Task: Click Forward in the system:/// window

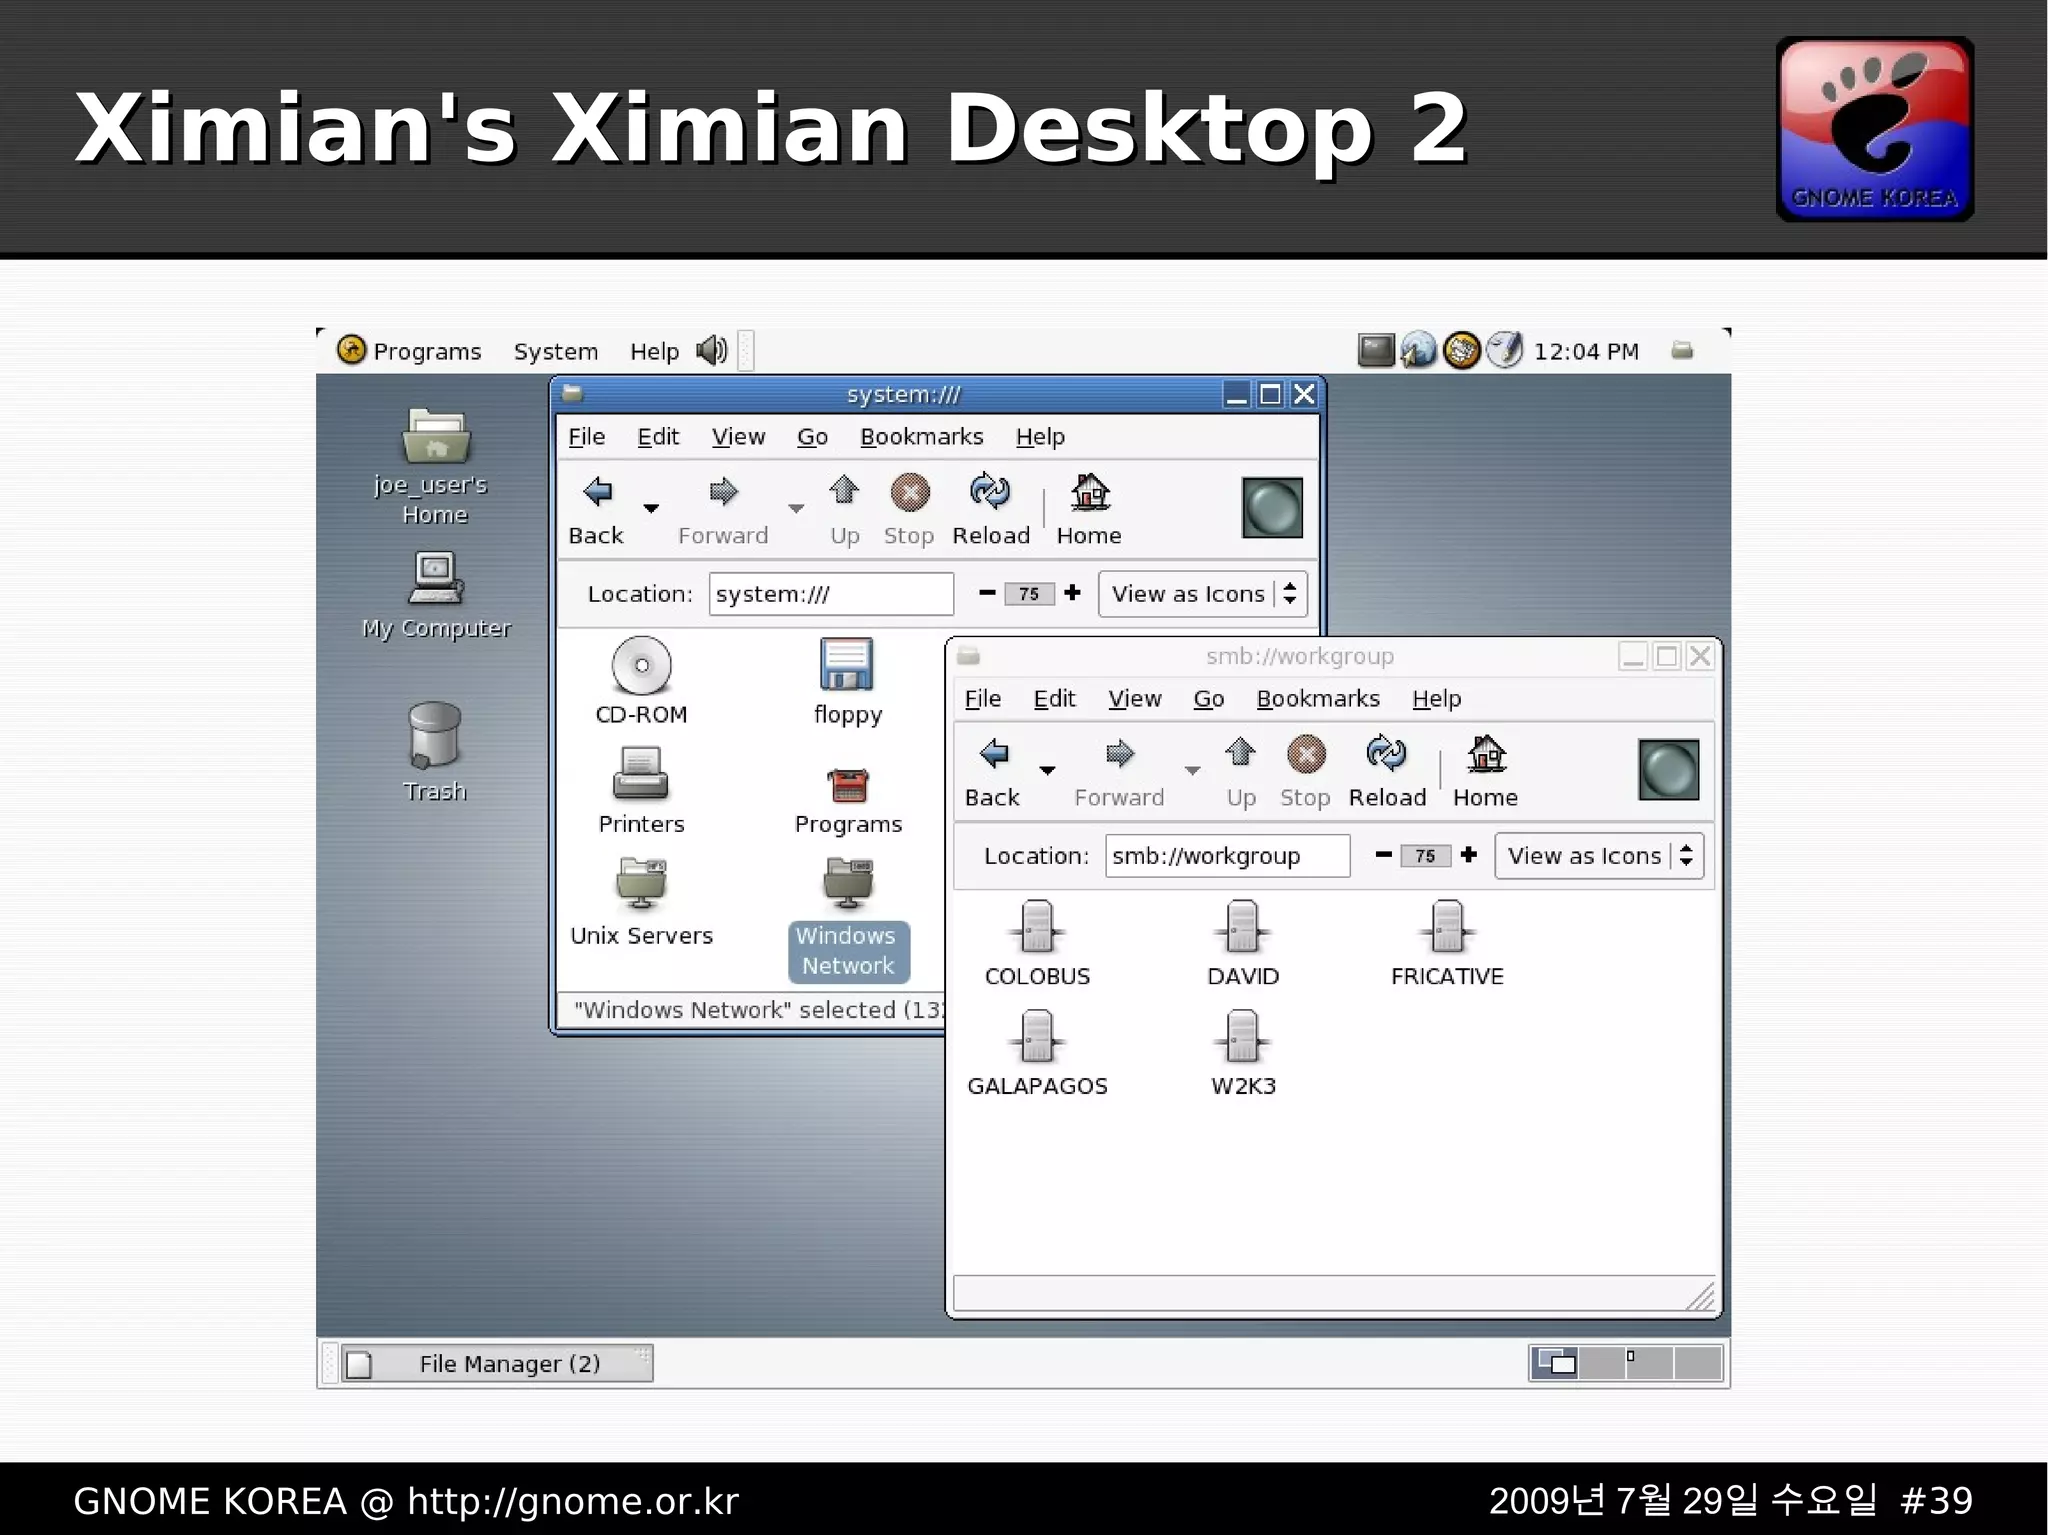Action: (x=723, y=509)
